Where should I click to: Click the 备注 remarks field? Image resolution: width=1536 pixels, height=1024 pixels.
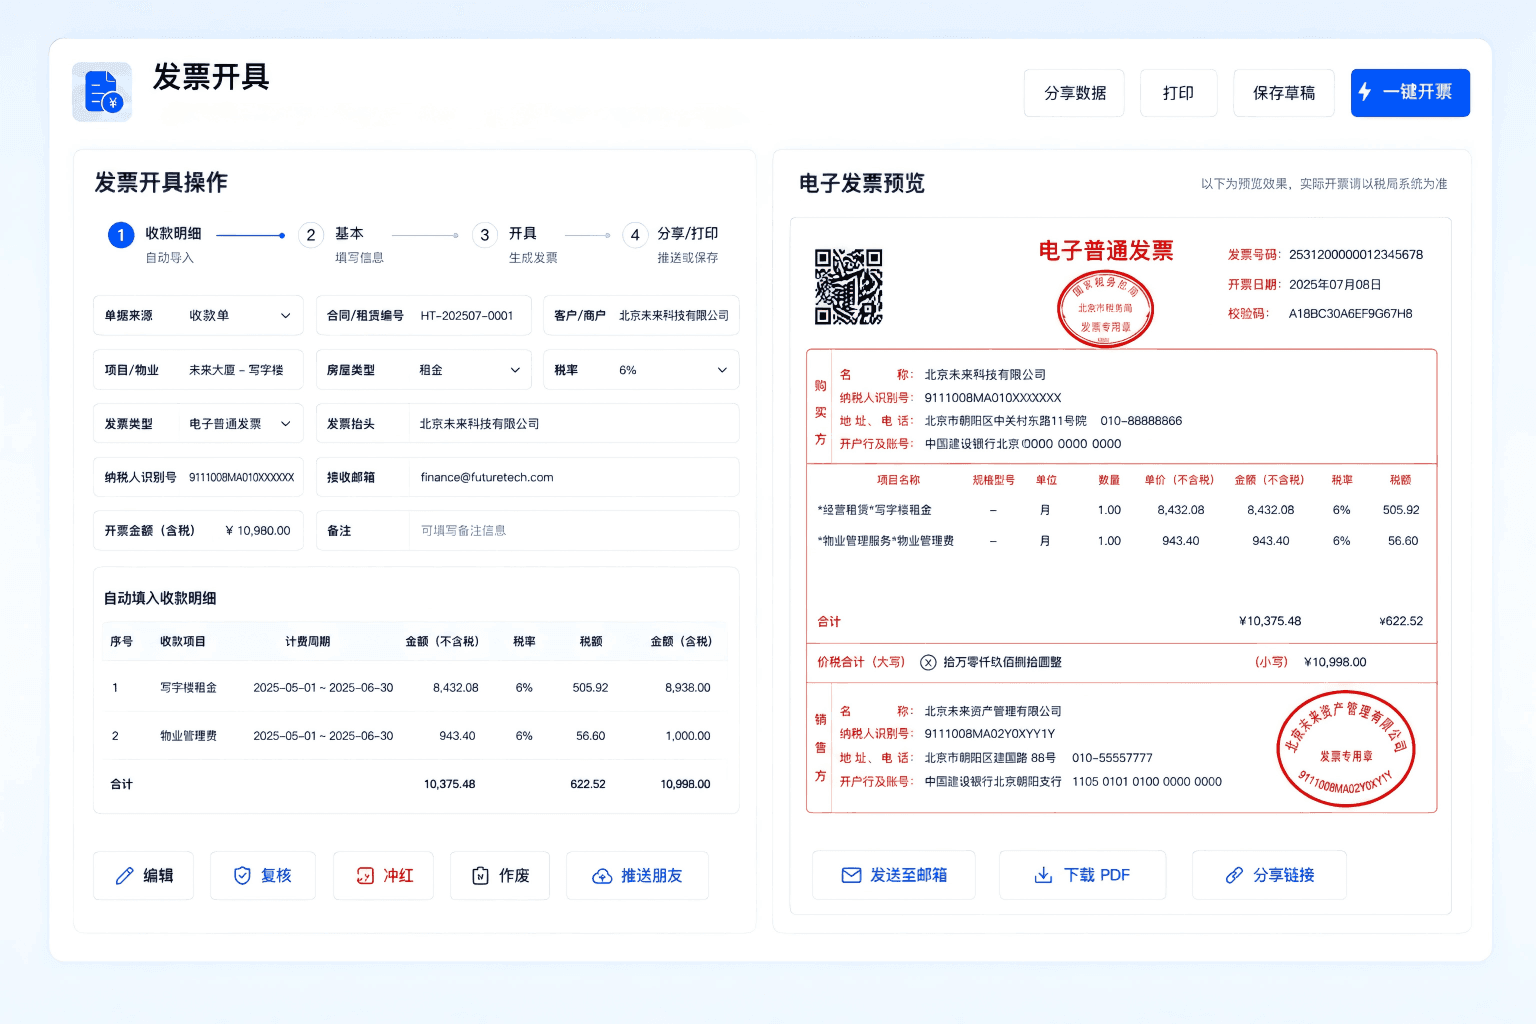point(527,531)
